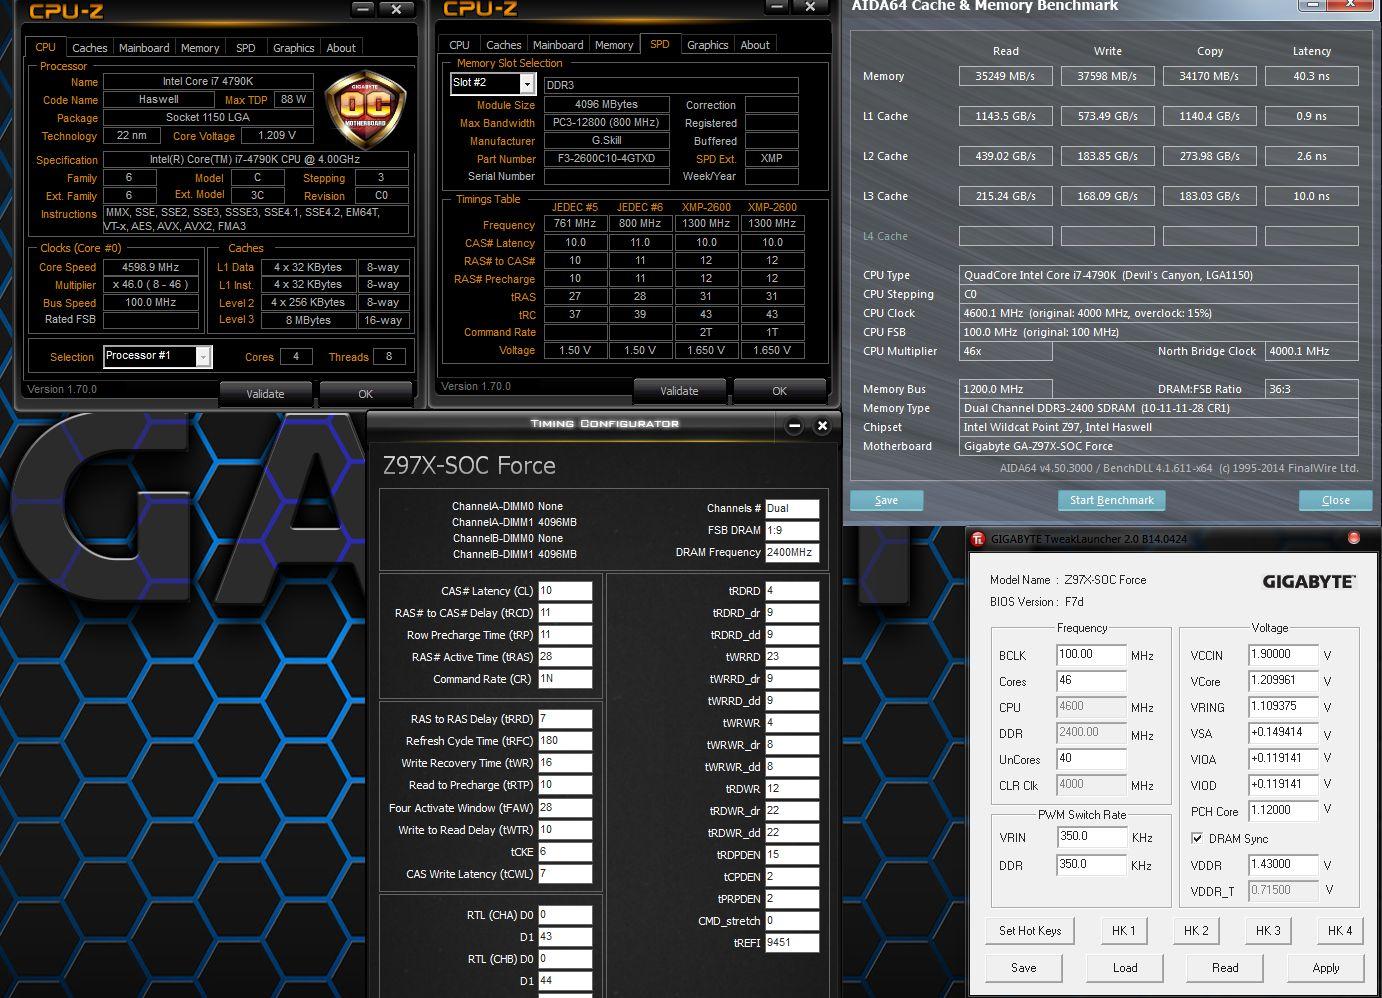Click Read button in TweakLauncher
This screenshot has height=998, width=1382.
pos(1225,968)
